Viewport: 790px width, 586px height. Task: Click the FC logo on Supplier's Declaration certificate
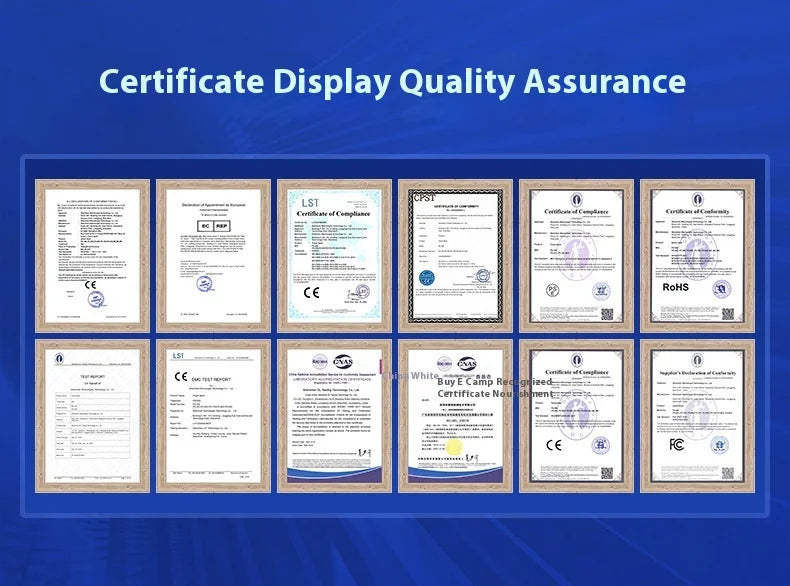(676, 444)
